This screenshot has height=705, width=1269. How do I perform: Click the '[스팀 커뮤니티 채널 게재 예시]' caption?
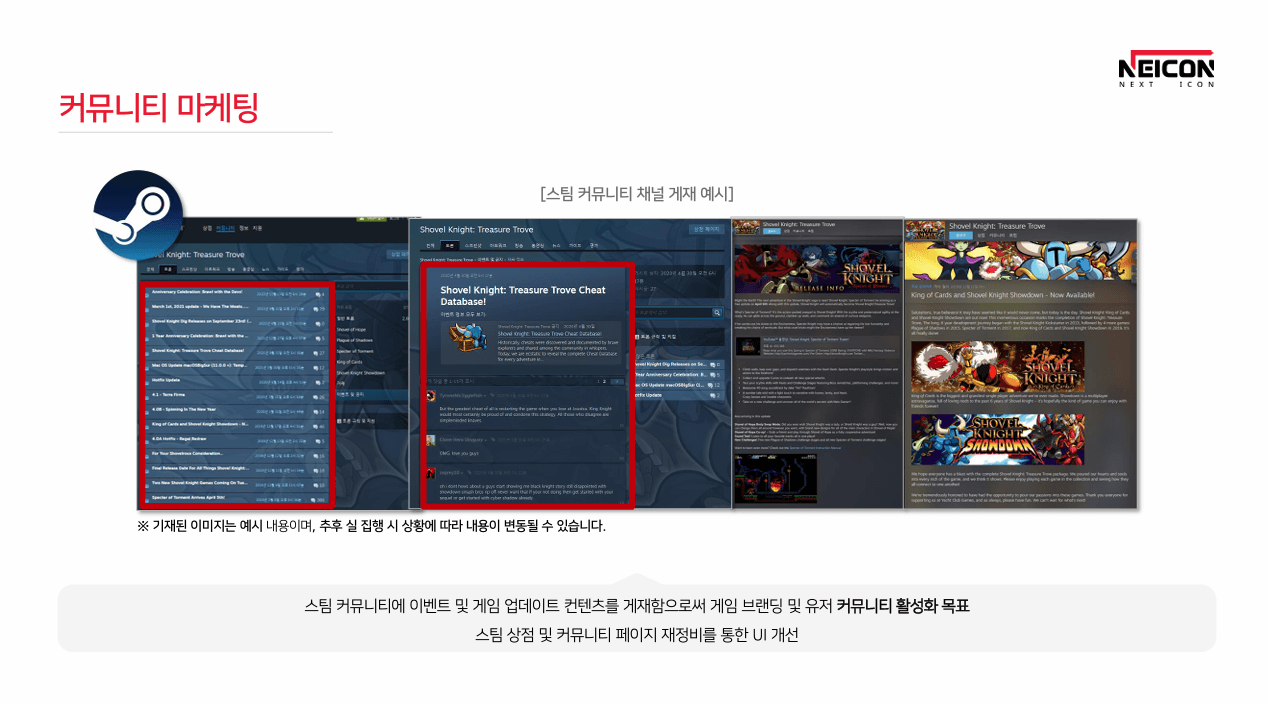(636, 193)
